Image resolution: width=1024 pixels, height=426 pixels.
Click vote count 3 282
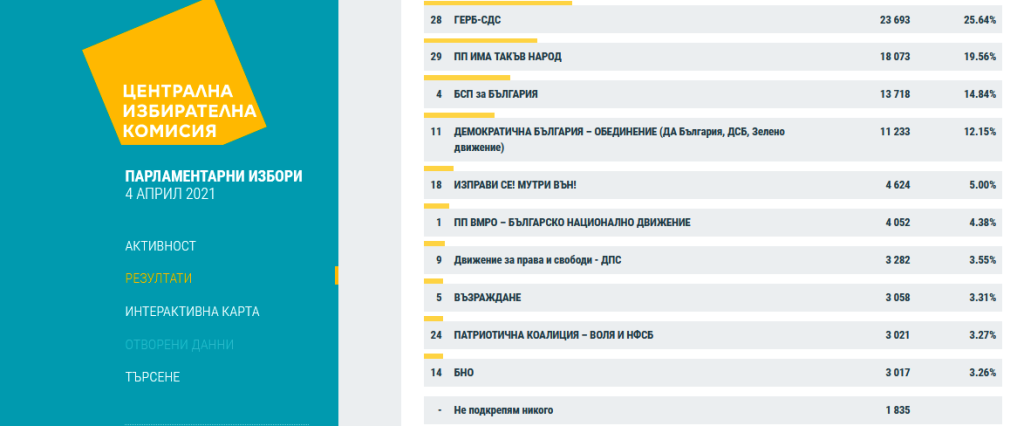coord(897,260)
